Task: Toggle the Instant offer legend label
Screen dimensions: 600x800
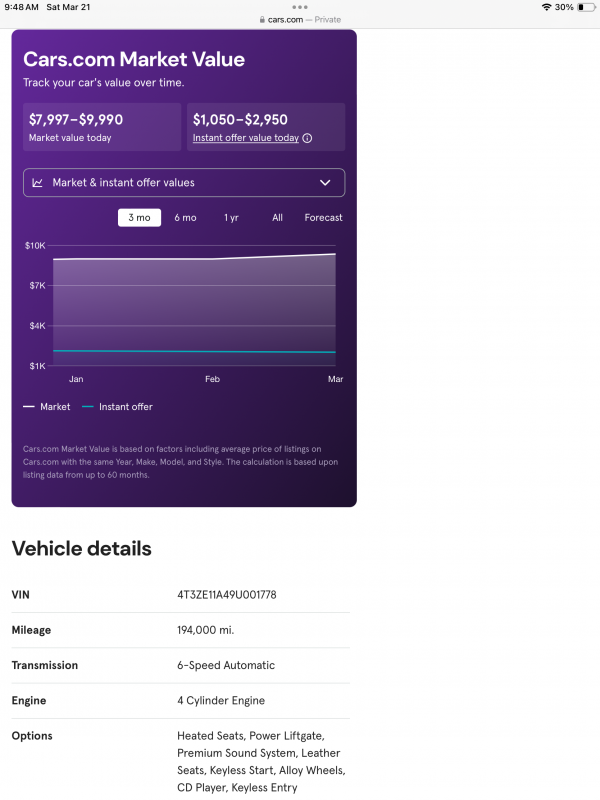Action: pyautogui.click(x=125, y=407)
